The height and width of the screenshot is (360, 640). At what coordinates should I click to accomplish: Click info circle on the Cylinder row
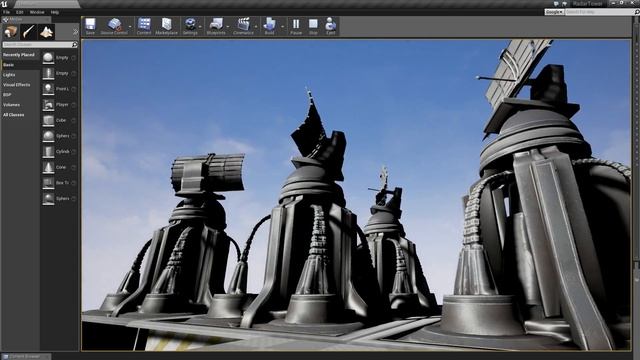click(x=74, y=152)
